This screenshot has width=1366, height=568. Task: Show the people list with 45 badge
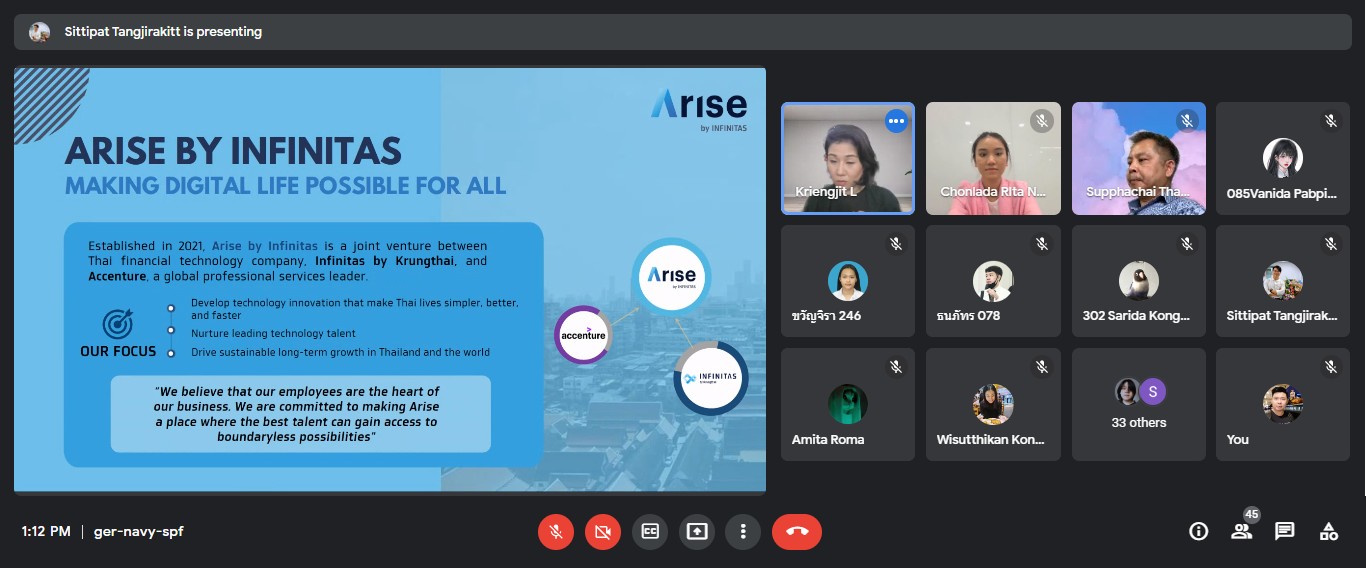click(x=1242, y=531)
